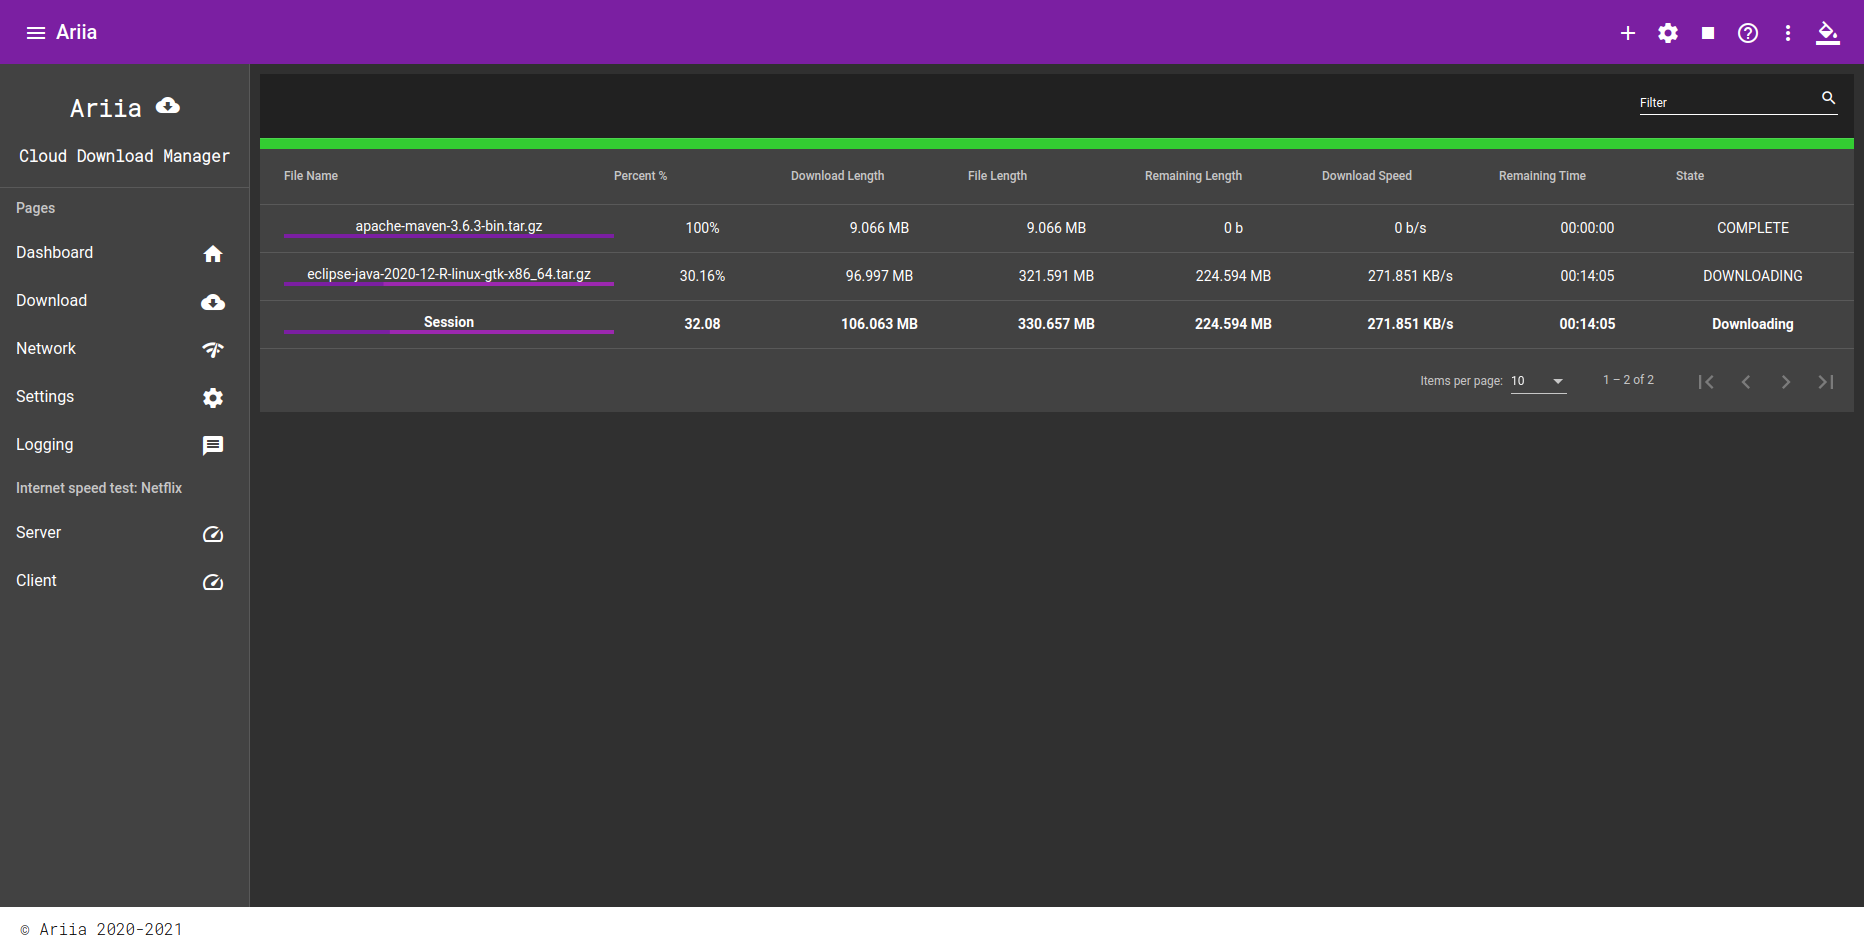This screenshot has width=1864, height=949.
Task: Click the Ariia title in top bar
Action: [76, 32]
